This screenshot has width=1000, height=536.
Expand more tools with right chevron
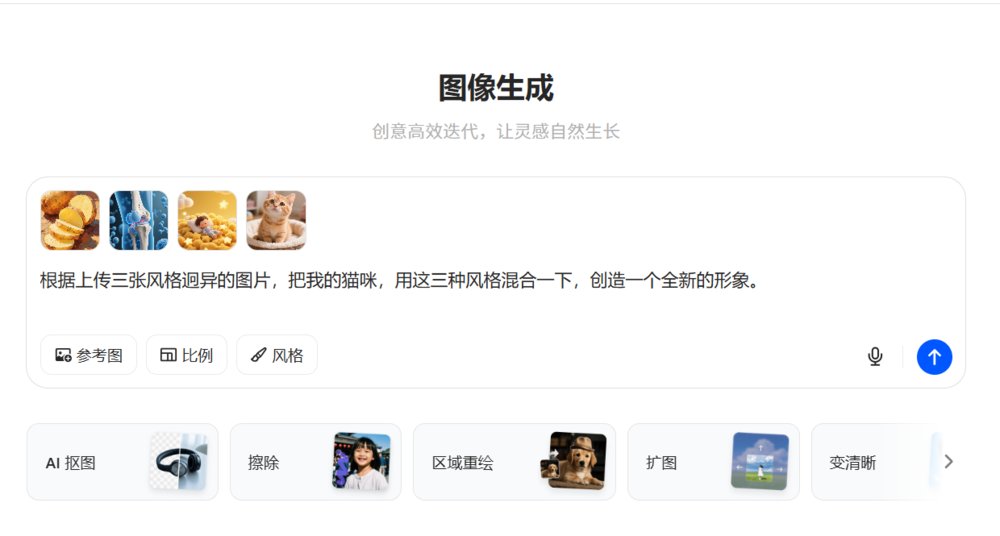click(948, 461)
